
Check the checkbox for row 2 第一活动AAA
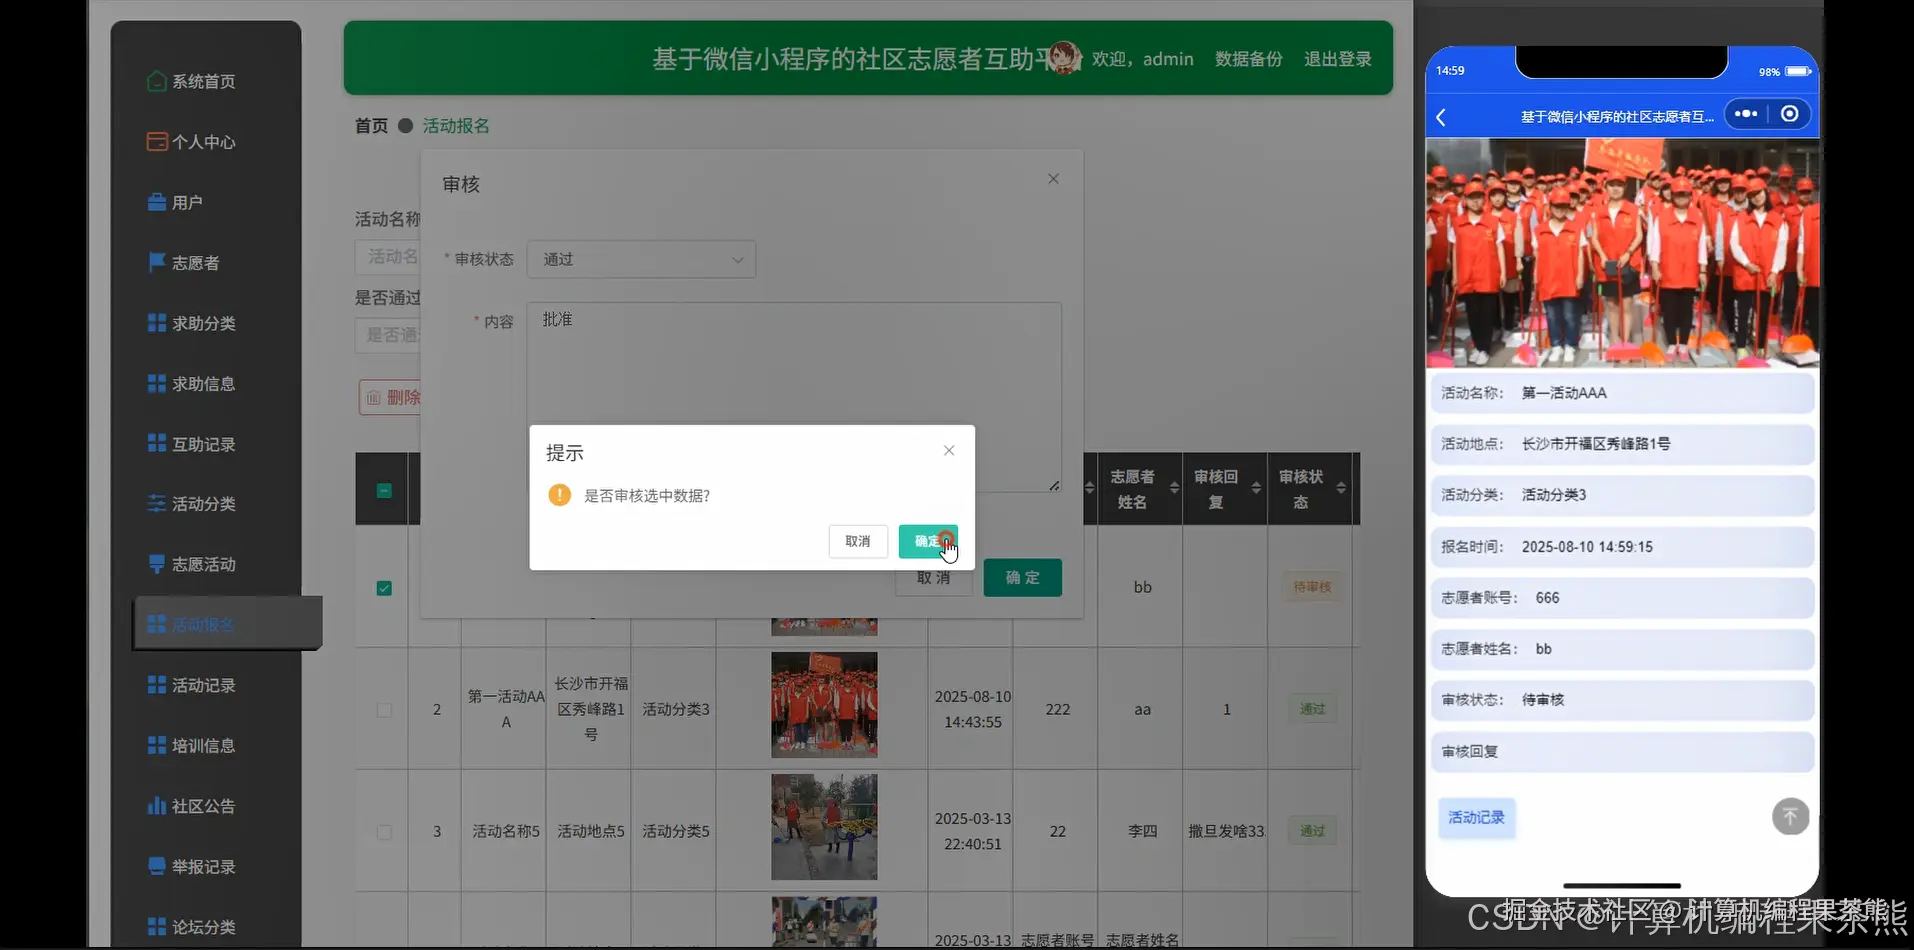click(x=384, y=710)
